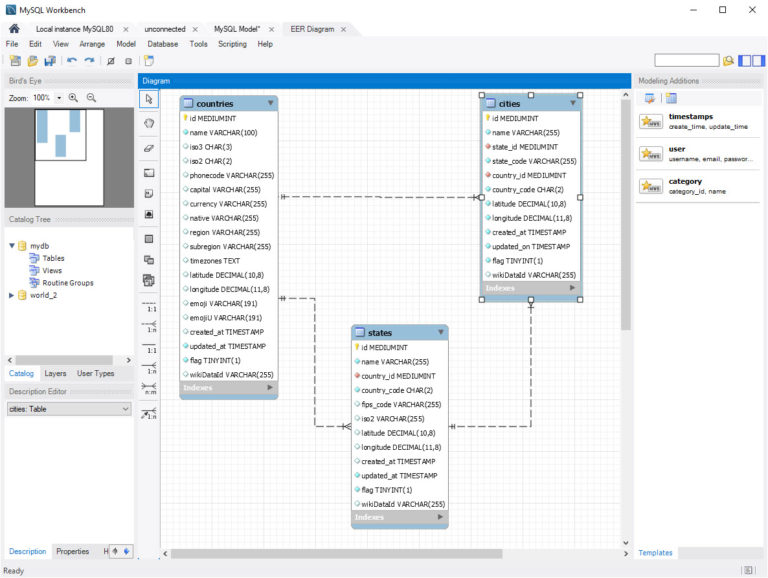Screen dimensions: 768x578
Task: Collapse the mydb schema tree node
Action: point(12,245)
